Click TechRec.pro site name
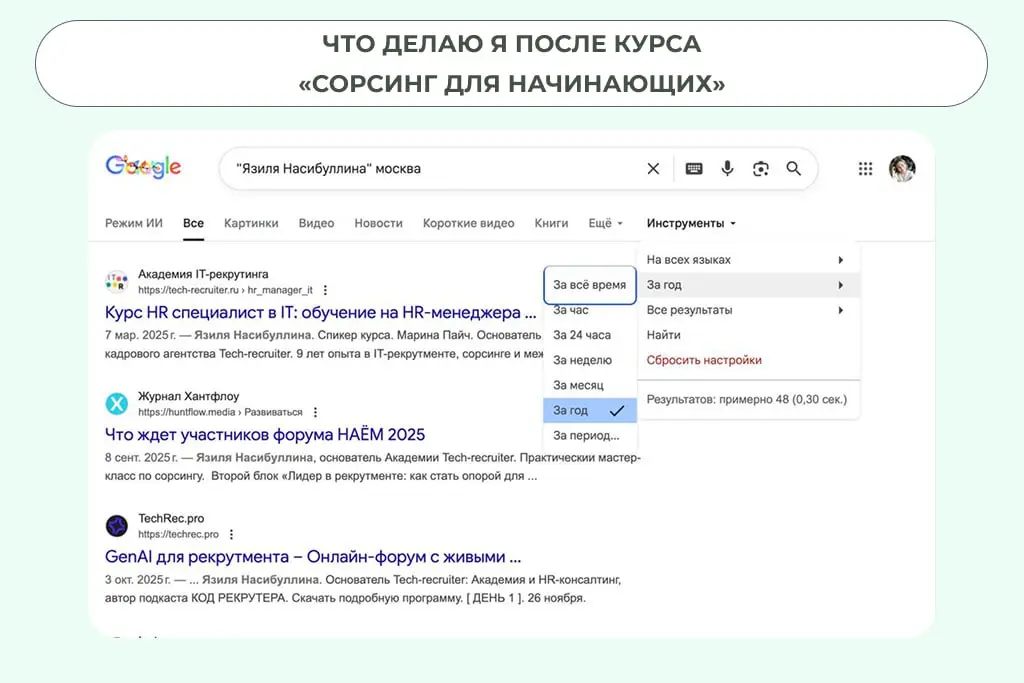Image resolution: width=1024 pixels, height=683 pixels. click(171, 518)
